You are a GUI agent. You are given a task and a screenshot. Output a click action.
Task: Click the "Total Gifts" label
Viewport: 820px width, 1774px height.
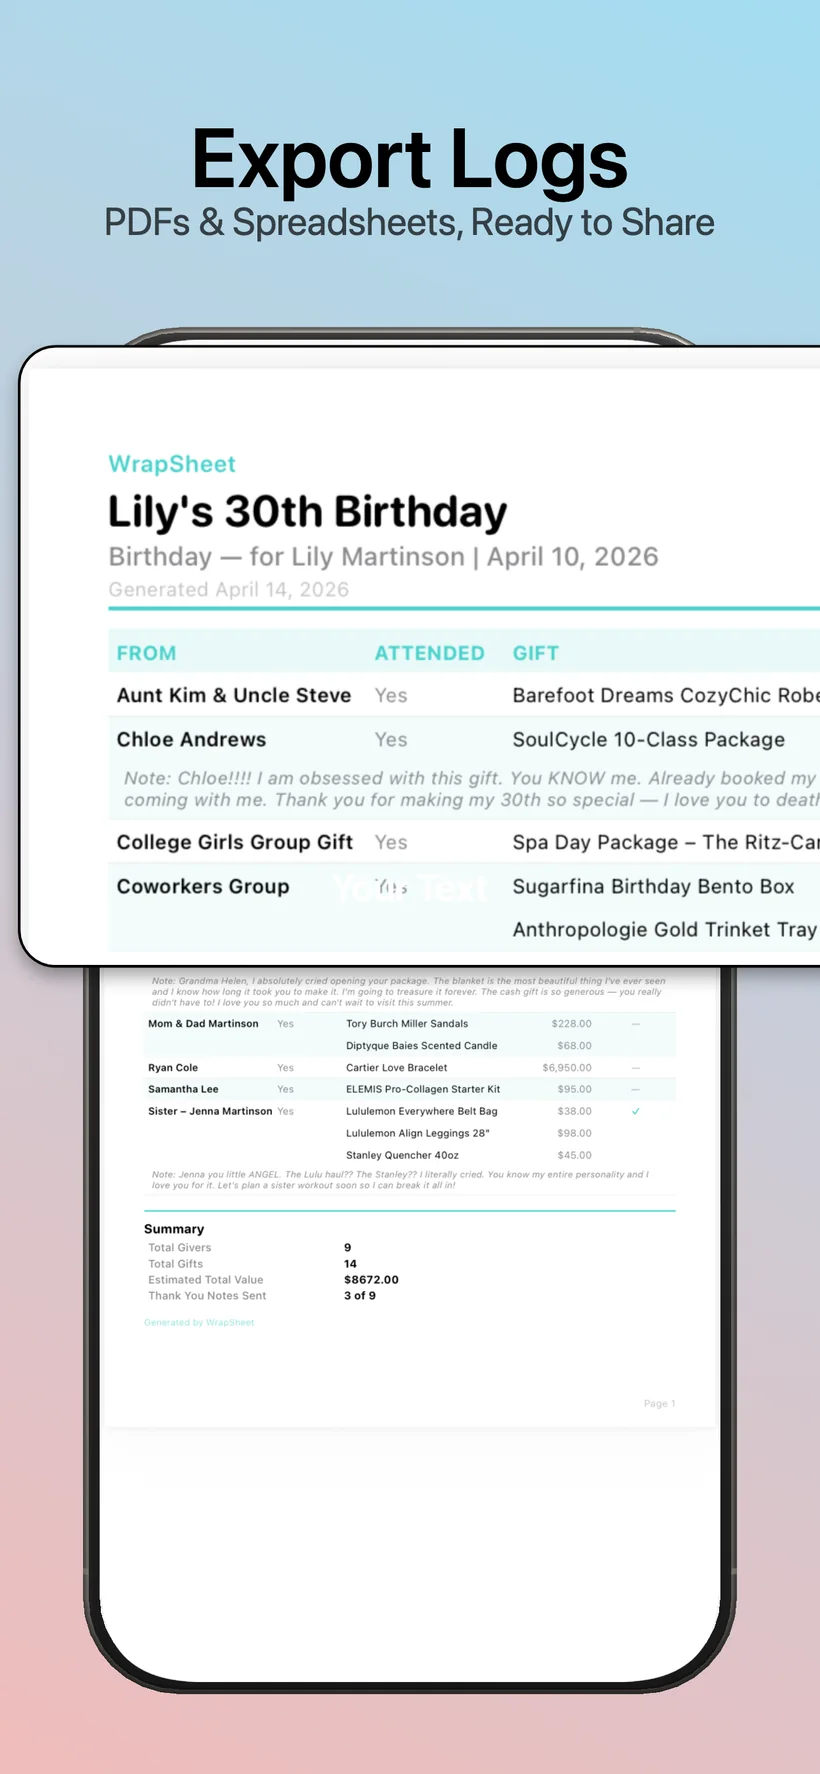(176, 1264)
